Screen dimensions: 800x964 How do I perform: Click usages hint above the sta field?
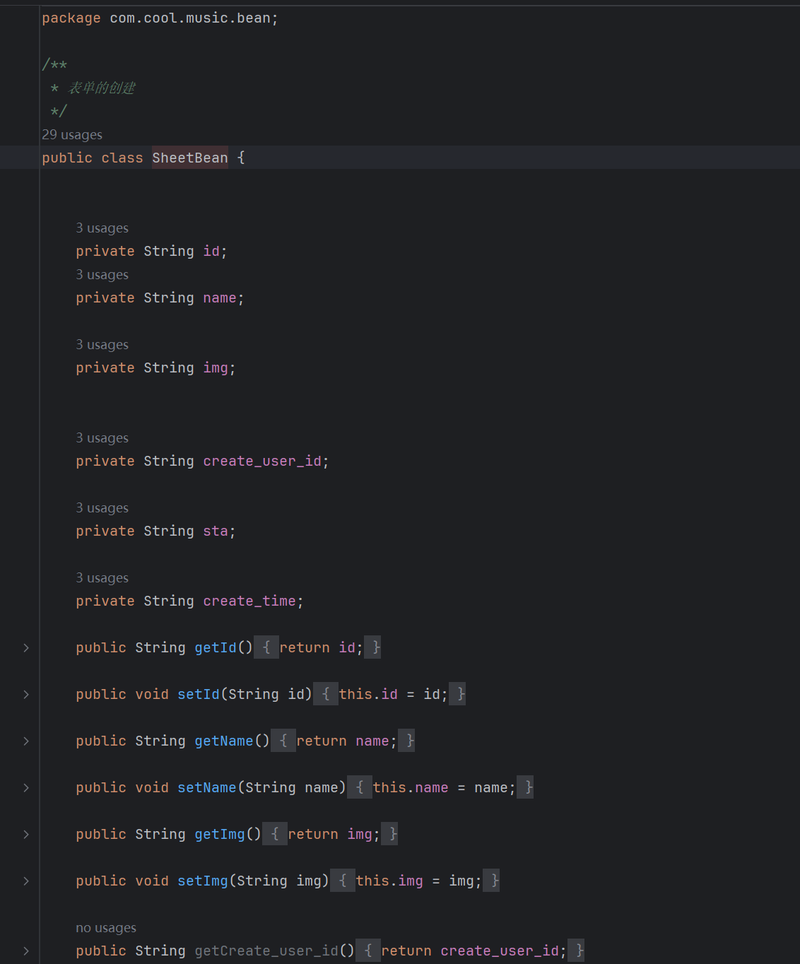point(102,508)
